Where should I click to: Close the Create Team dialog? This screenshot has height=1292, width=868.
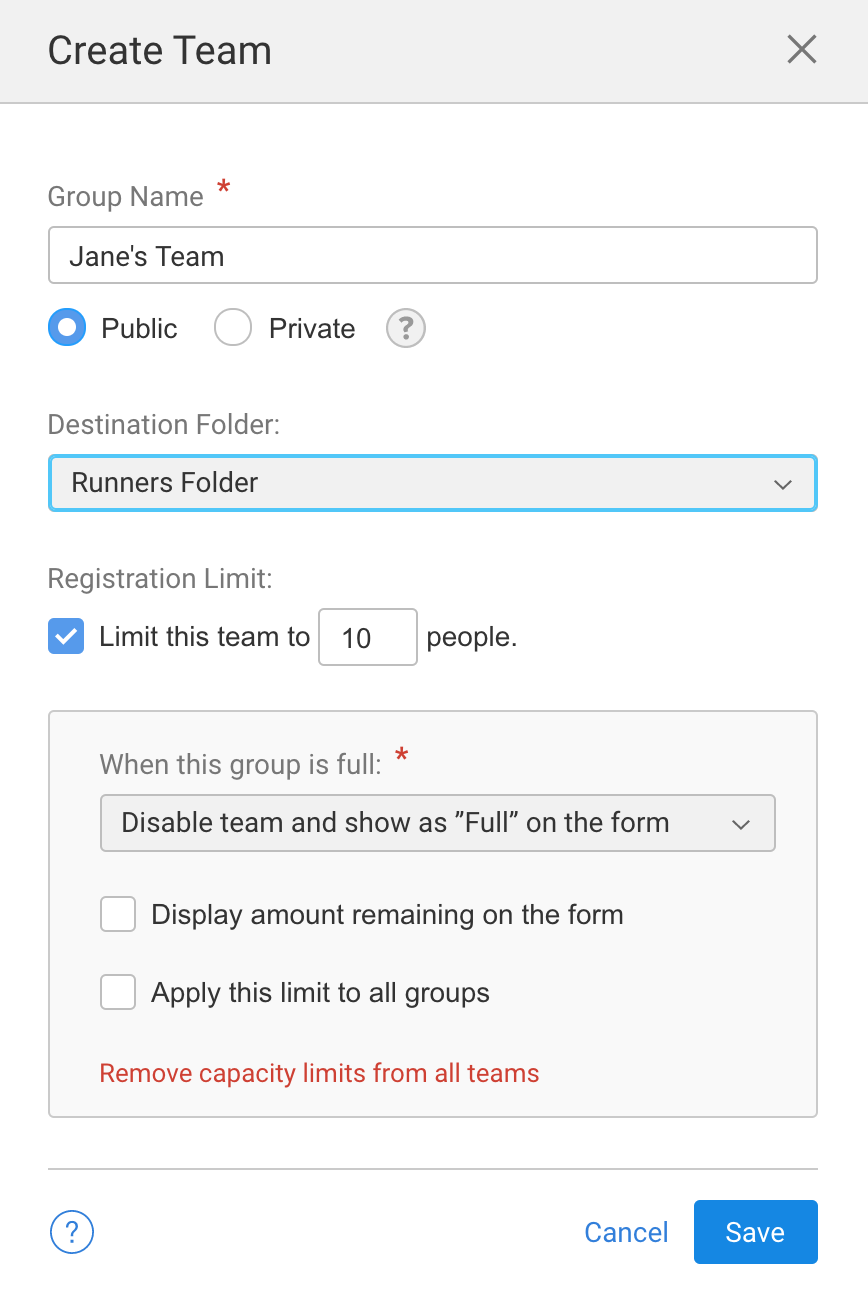click(802, 50)
